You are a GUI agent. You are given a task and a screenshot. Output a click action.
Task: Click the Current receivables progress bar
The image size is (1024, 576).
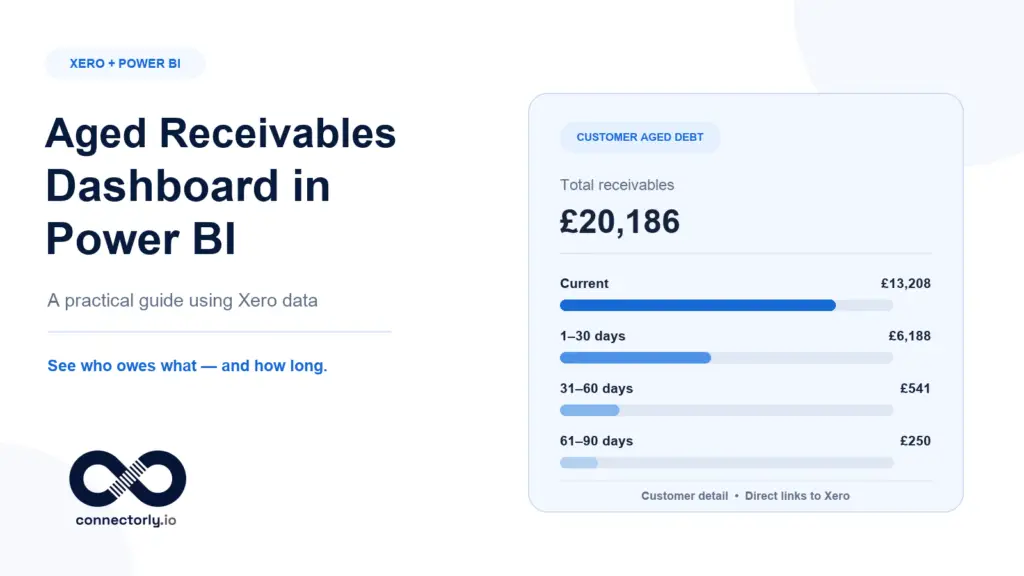726,305
